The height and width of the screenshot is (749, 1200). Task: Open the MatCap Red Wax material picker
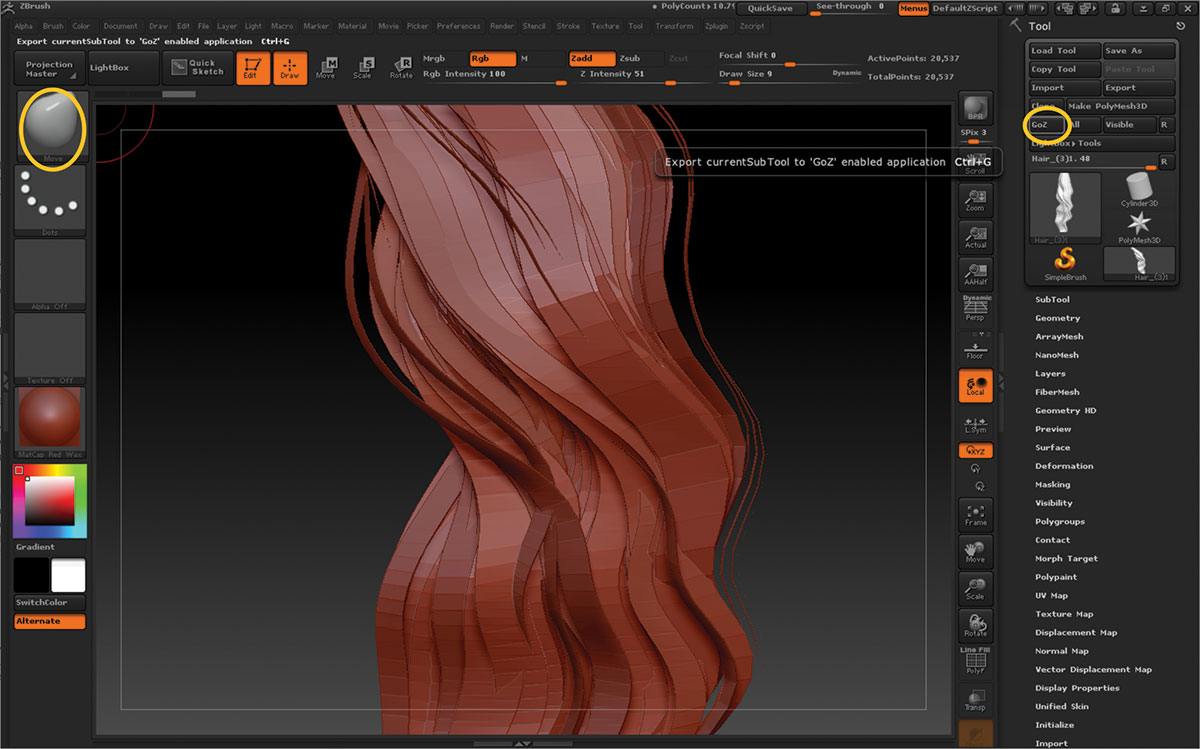[x=51, y=423]
